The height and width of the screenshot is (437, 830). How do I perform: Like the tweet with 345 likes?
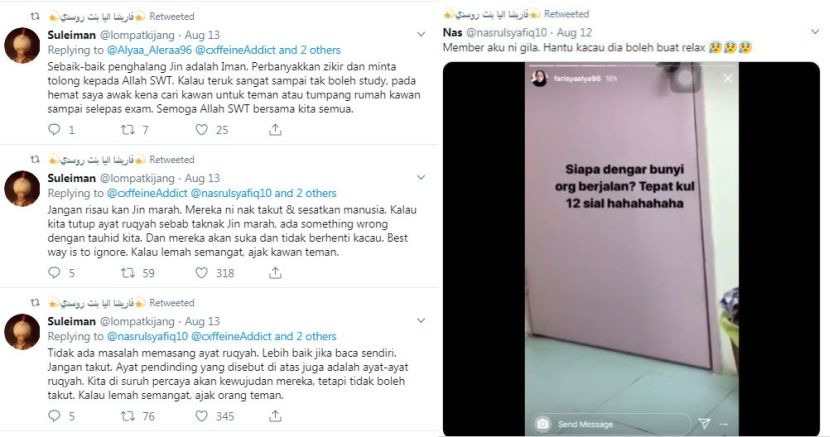(x=202, y=416)
